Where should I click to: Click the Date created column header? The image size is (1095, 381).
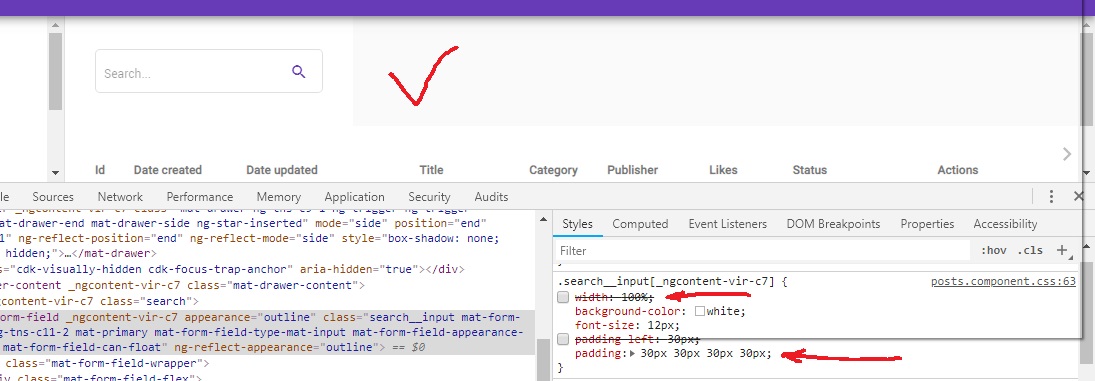pos(168,170)
